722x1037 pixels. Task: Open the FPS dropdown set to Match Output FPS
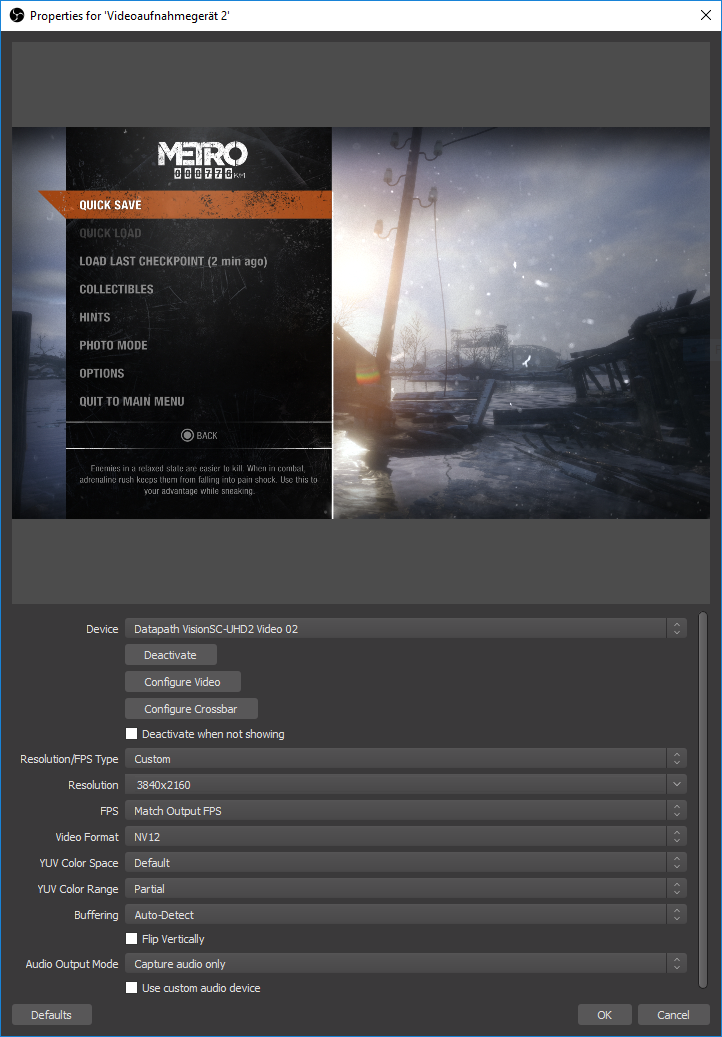[x=405, y=810]
